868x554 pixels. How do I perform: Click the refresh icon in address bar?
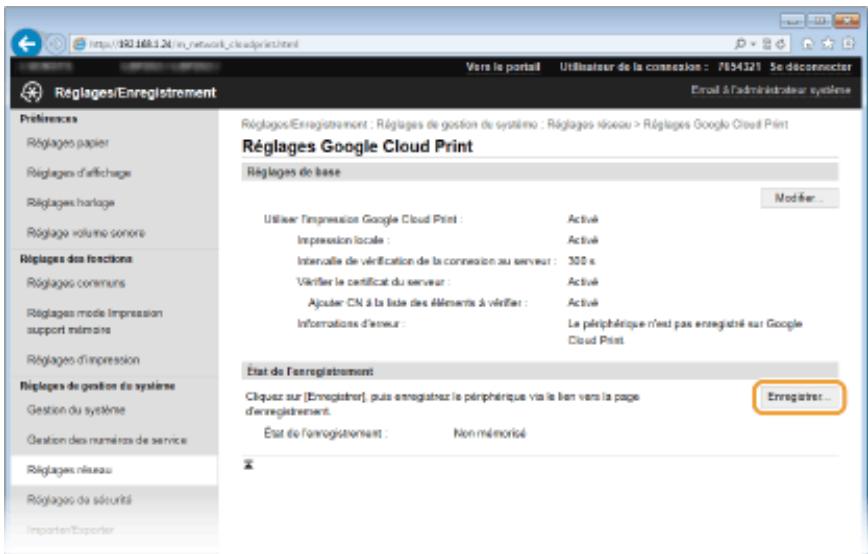(x=780, y=44)
